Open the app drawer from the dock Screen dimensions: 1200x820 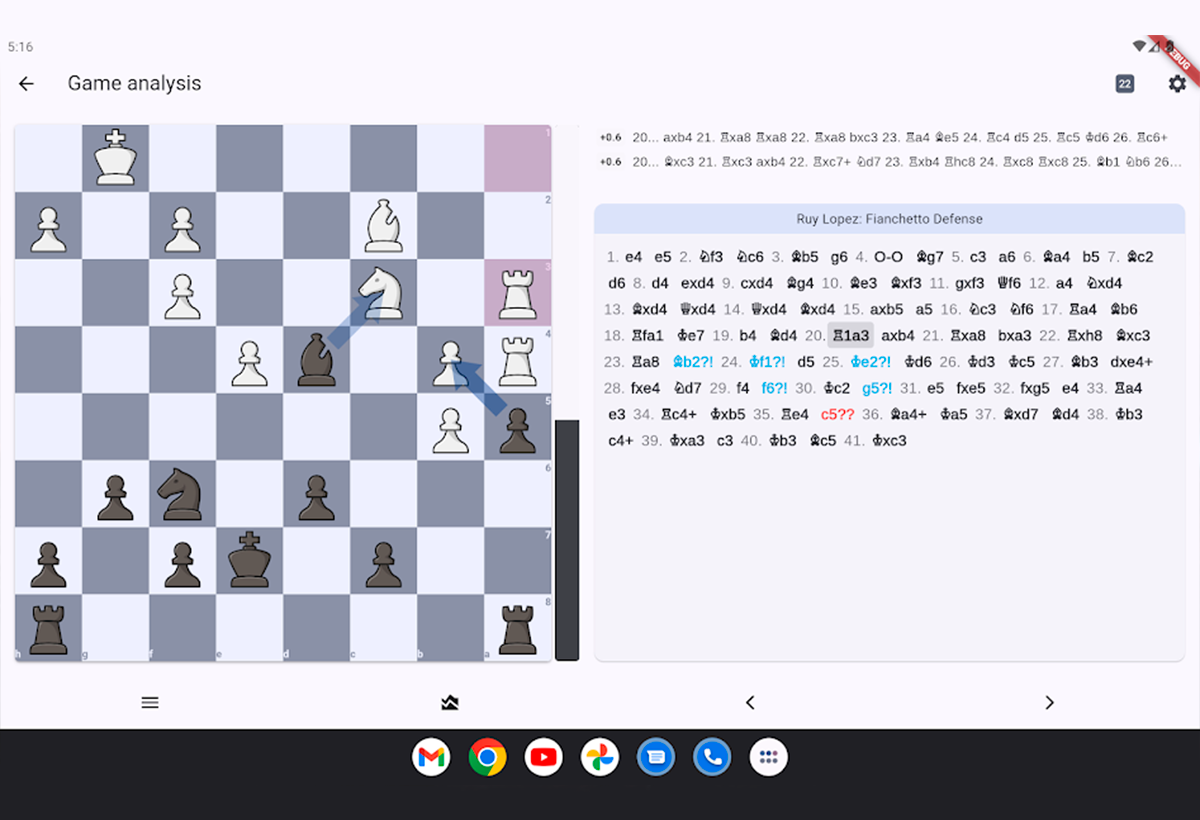769,758
